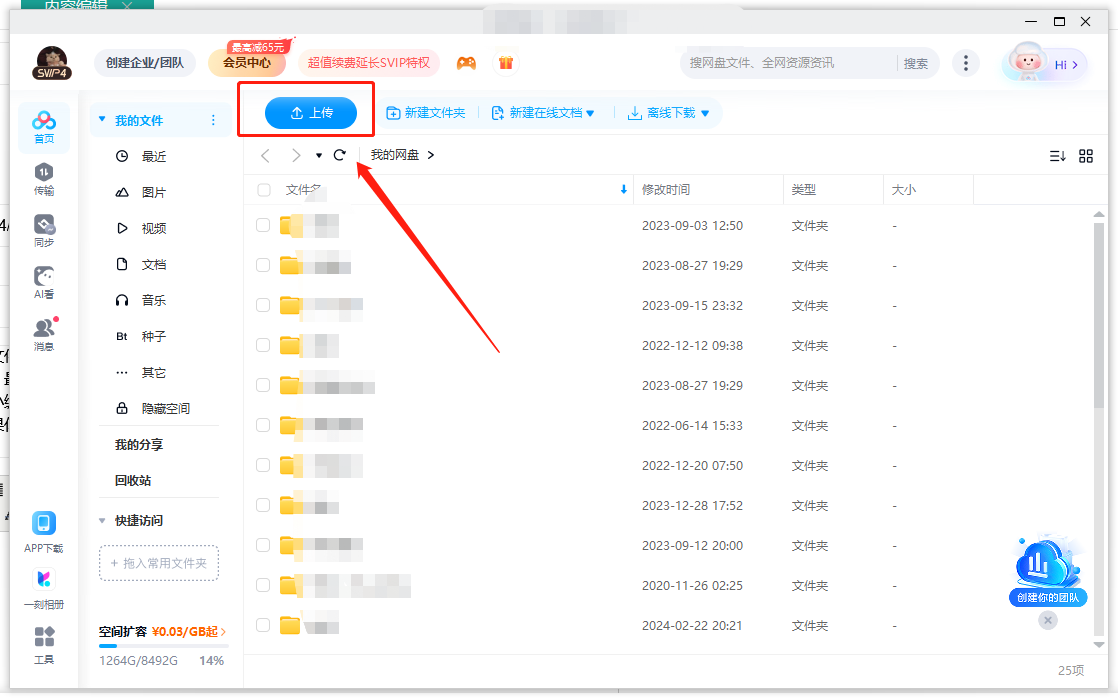
Task: Close the 创建你的团队 floating promo
Action: (1047, 620)
